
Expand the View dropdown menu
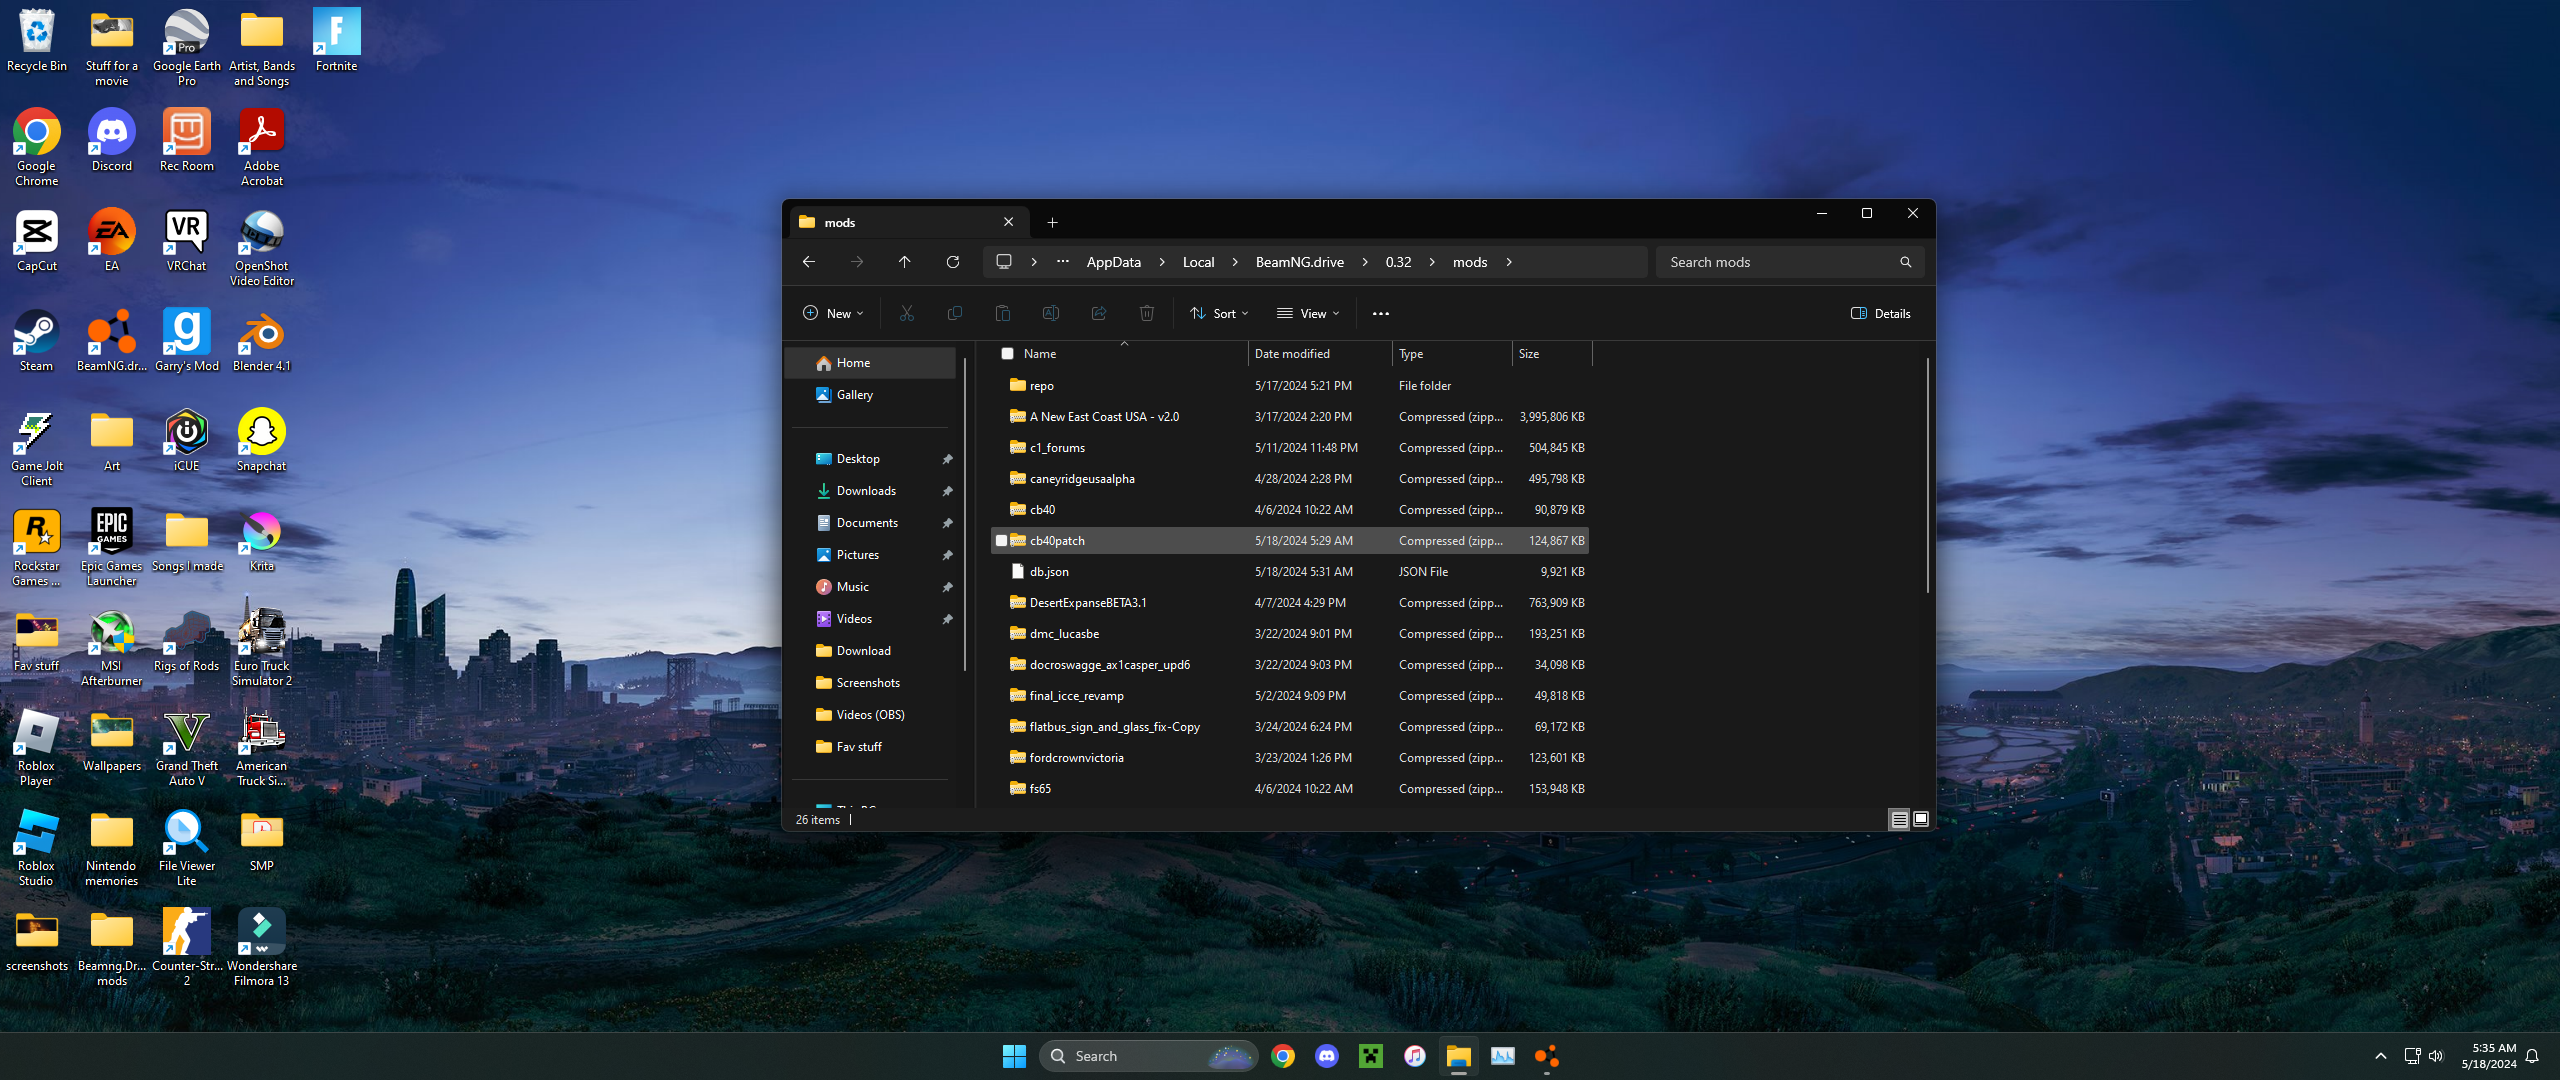click(1308, 313)
